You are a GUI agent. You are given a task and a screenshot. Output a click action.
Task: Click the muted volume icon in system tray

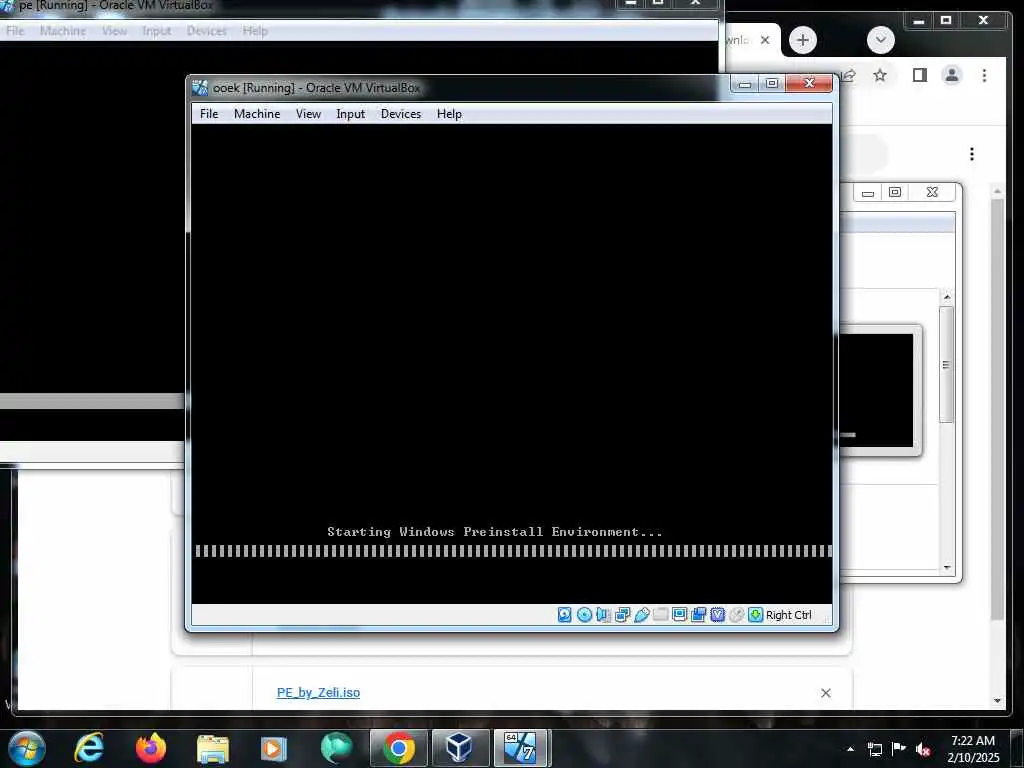(x=923, y=749)
